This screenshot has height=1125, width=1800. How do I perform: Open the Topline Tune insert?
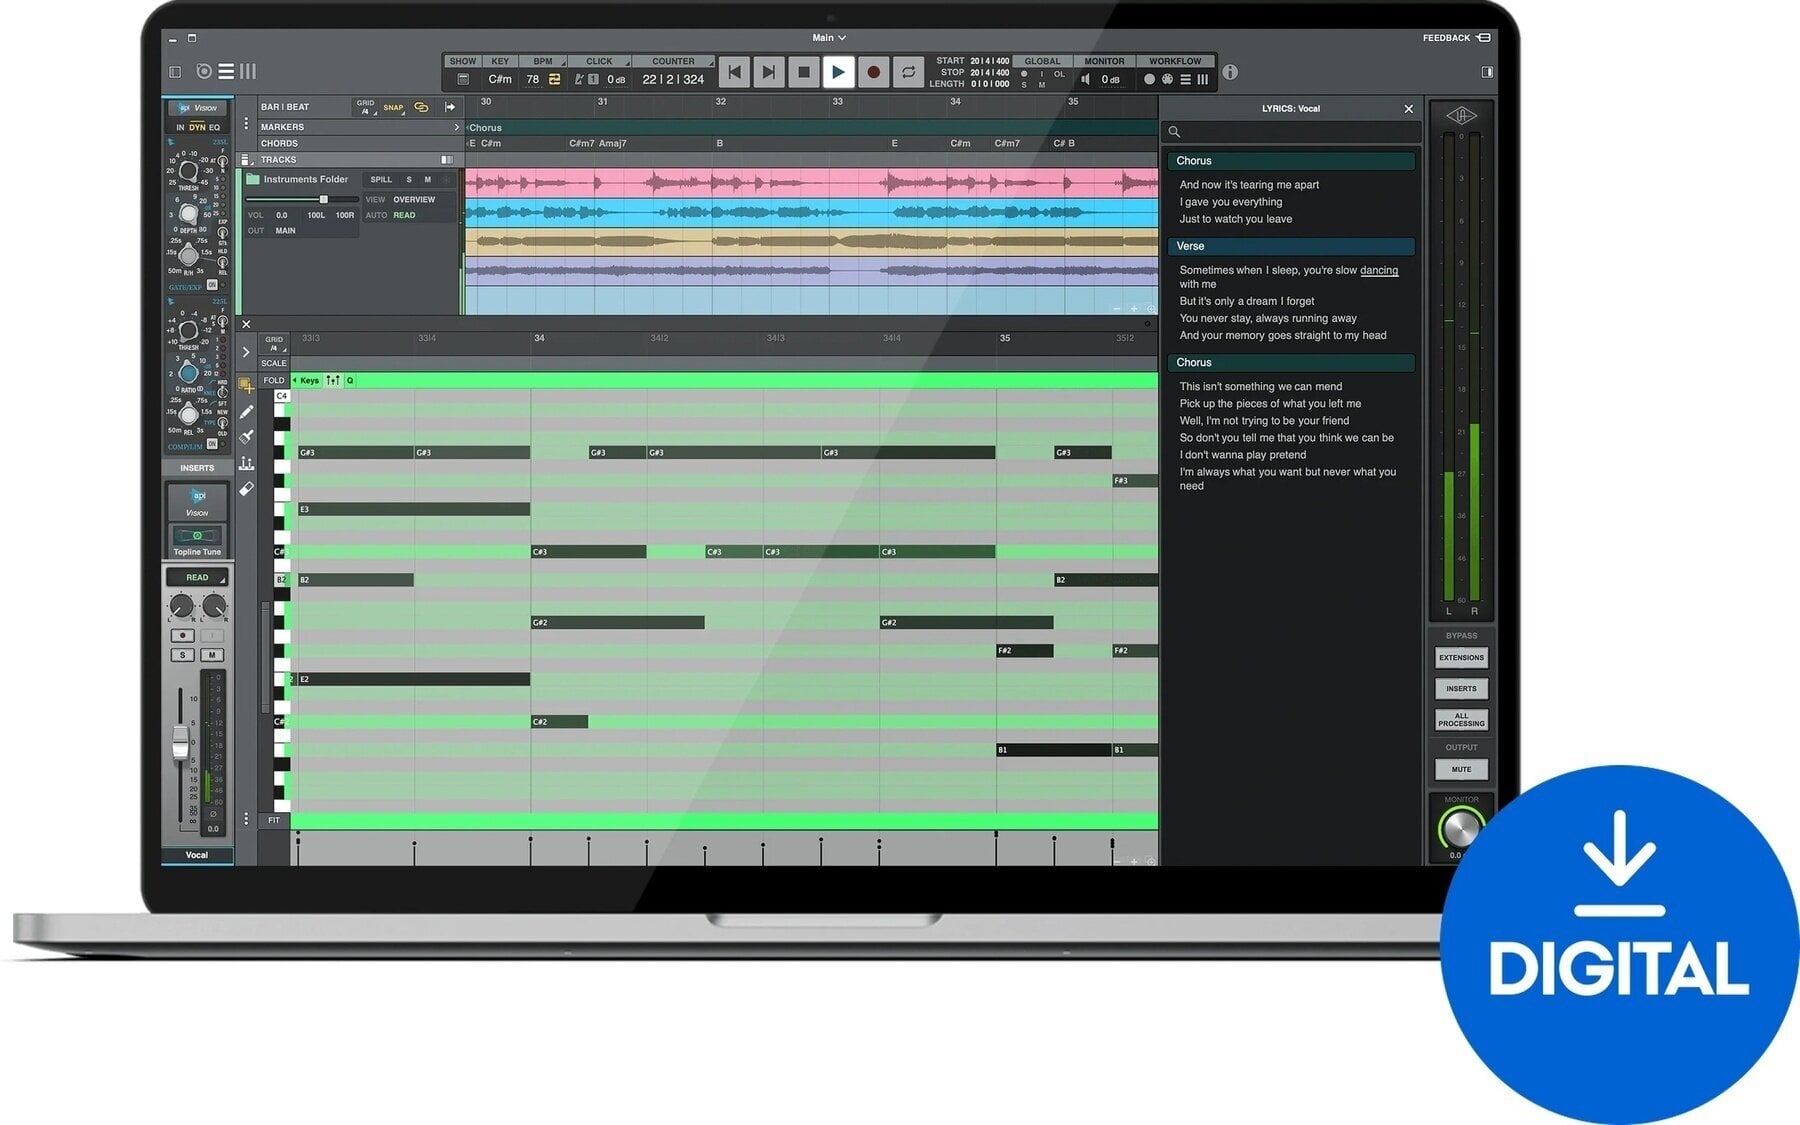(197, 541)
